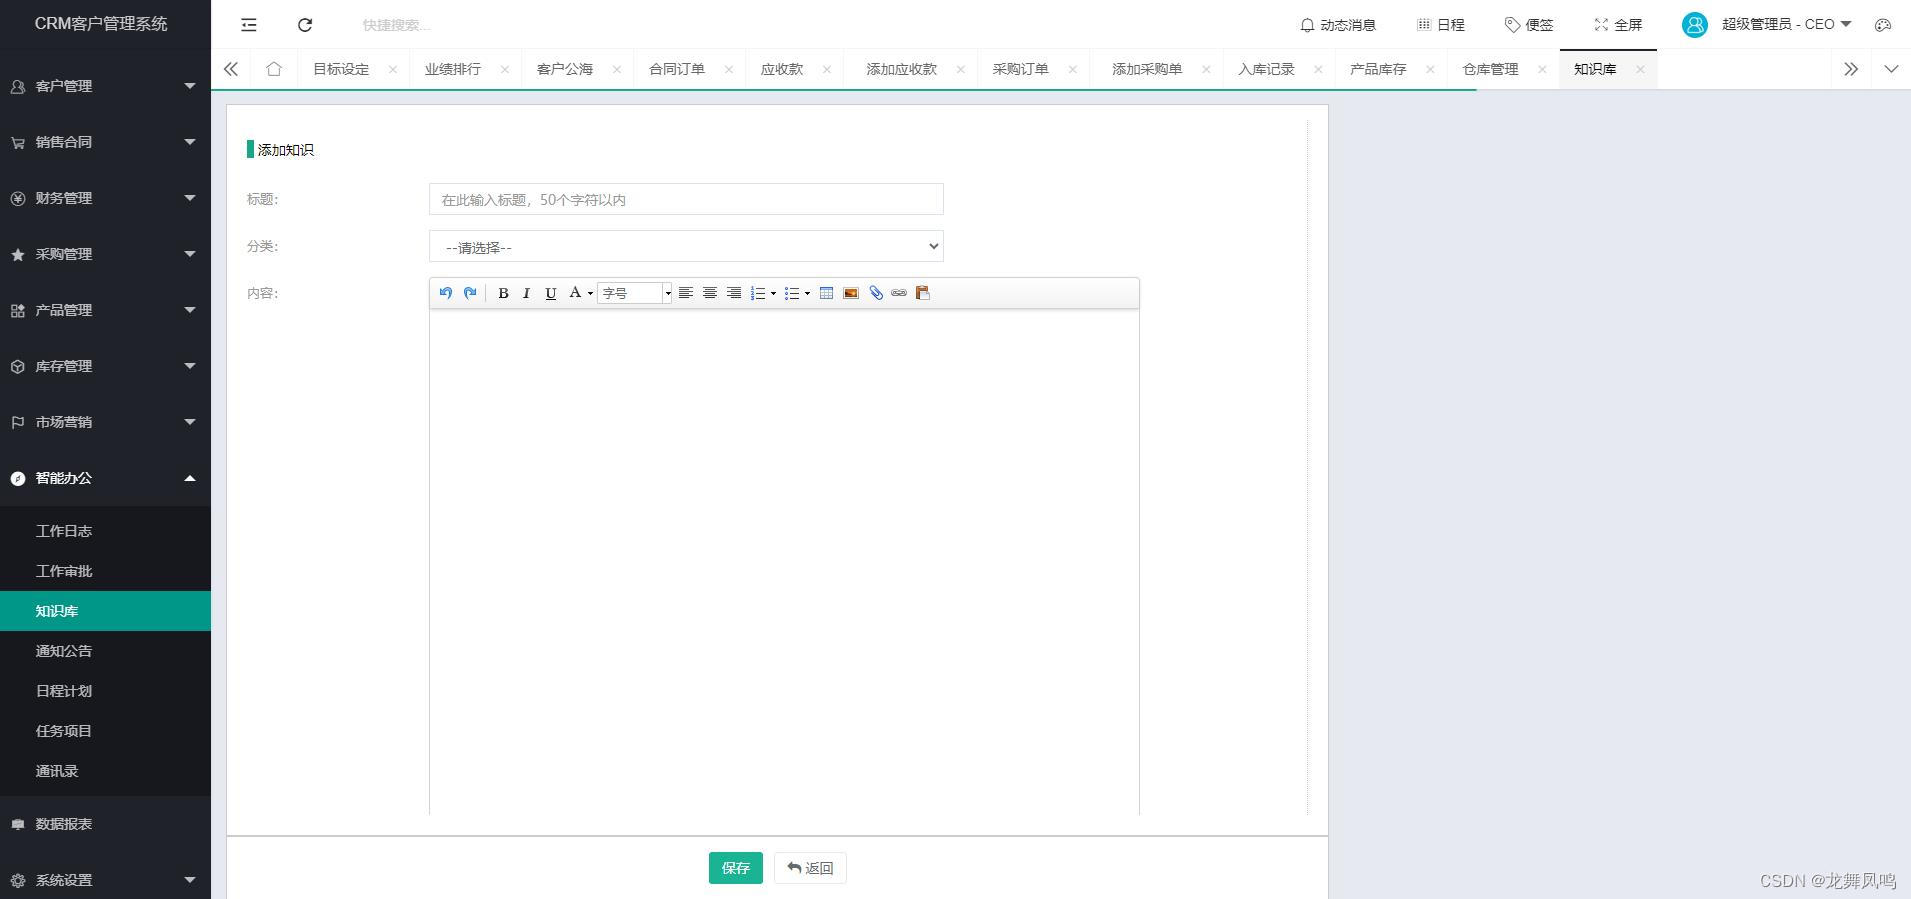Align text right in the editor
Viewport: 1911px width, 899px height.
point(734,293)
